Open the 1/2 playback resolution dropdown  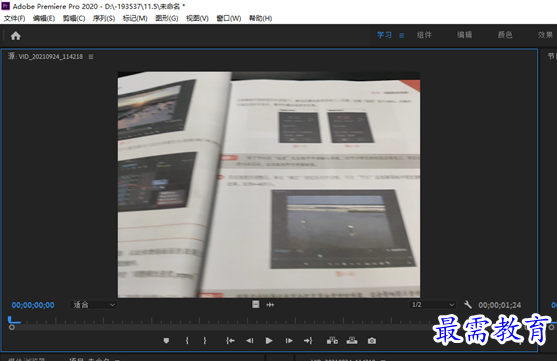click(x=432, y=305)
